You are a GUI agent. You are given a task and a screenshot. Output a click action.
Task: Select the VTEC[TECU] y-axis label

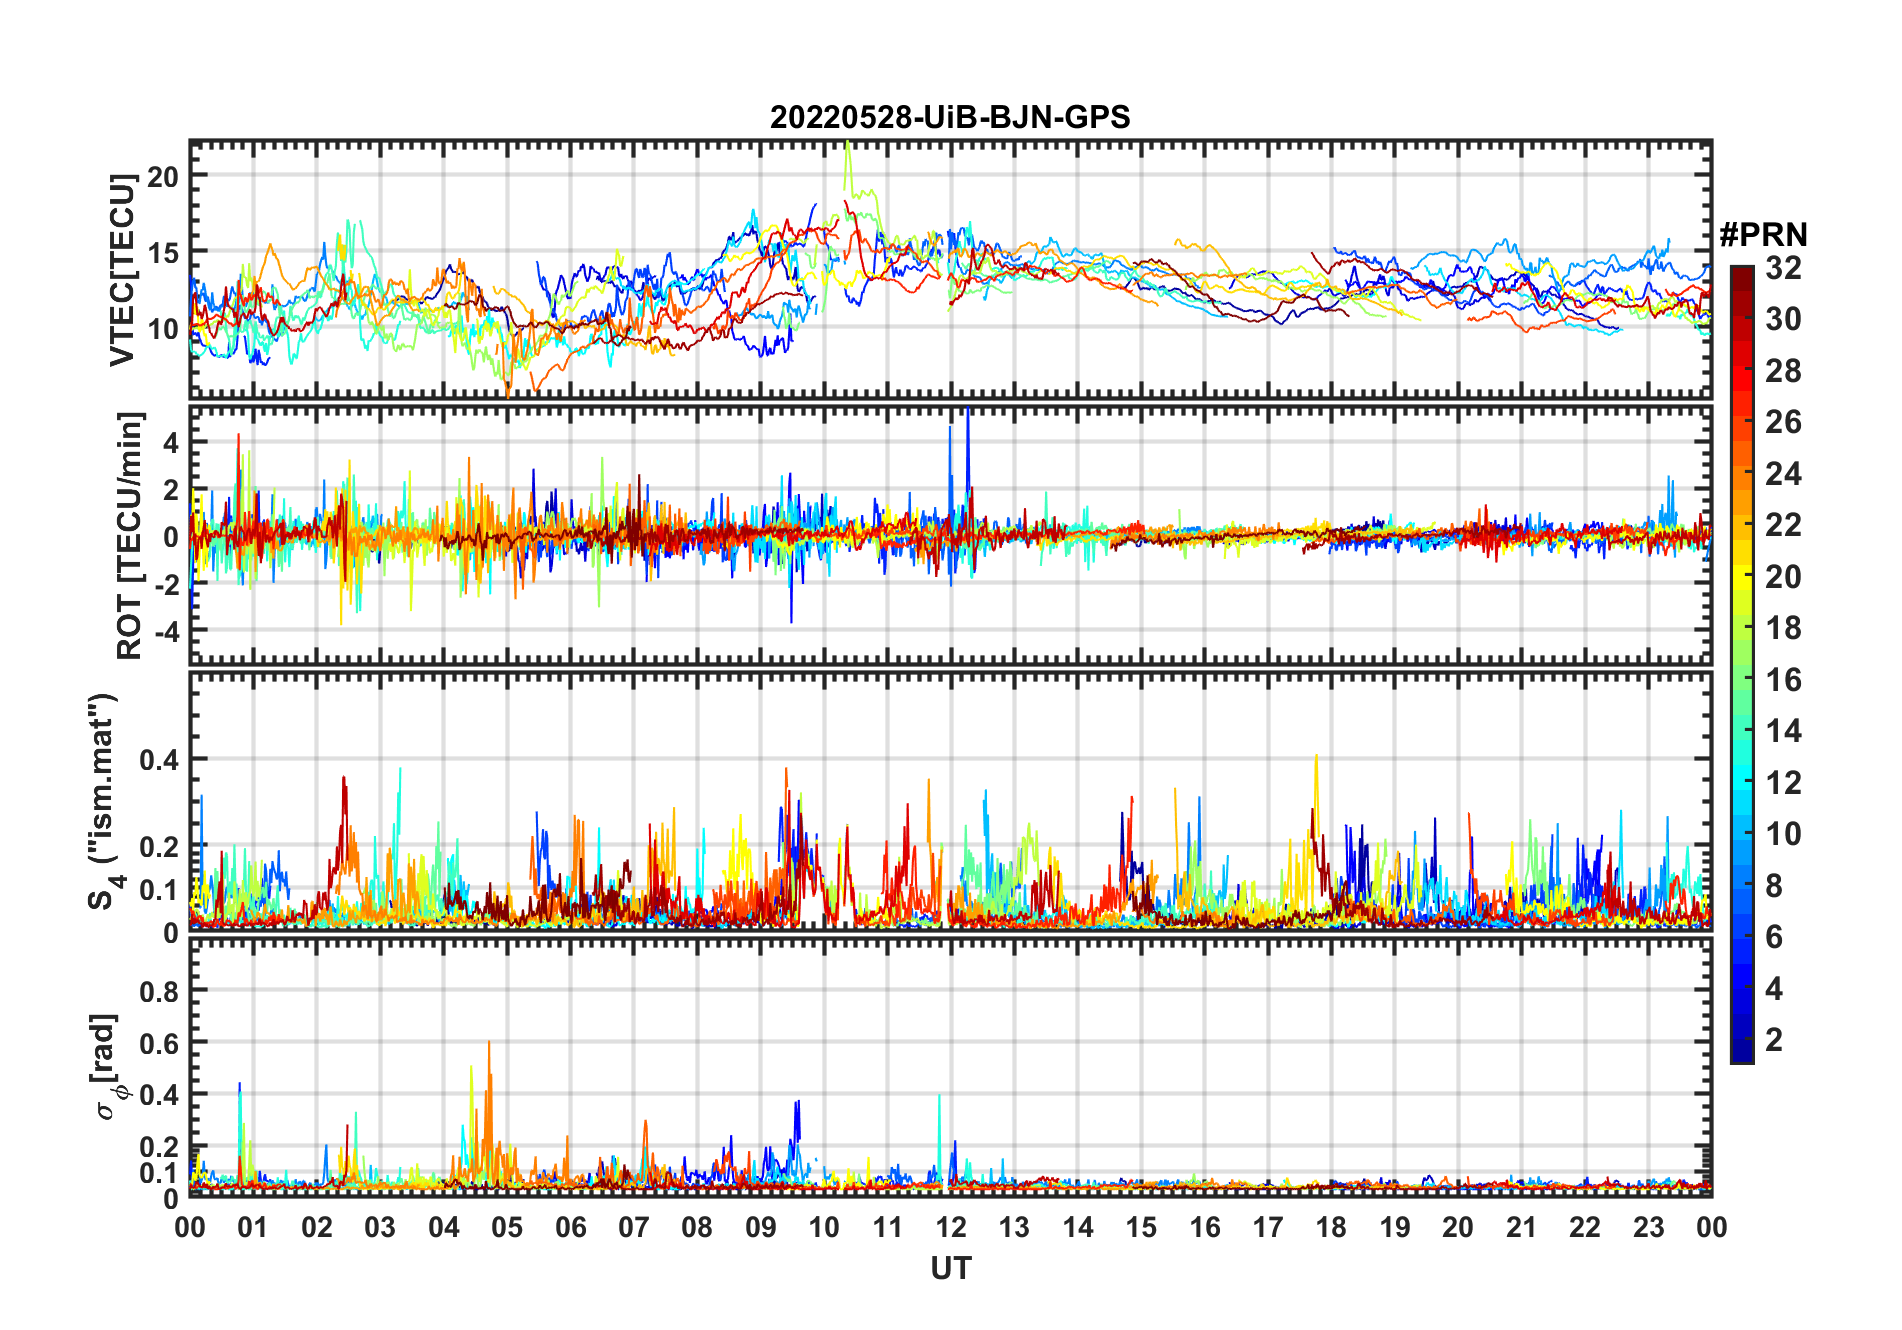(122, 269)
